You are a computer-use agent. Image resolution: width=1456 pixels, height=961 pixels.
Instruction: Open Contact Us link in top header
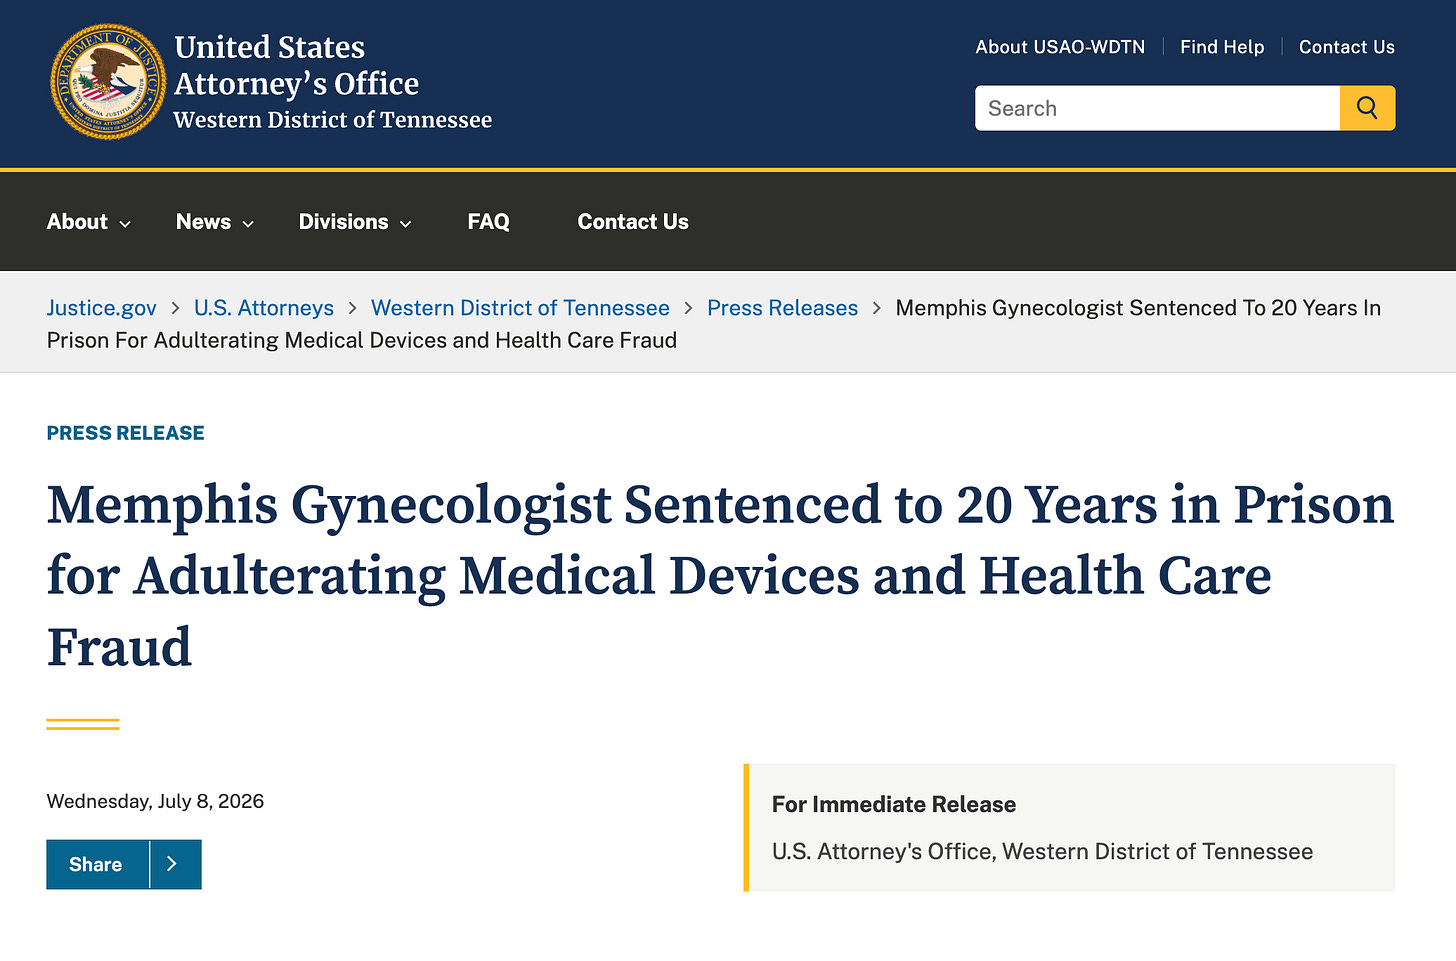point(1347,47)
